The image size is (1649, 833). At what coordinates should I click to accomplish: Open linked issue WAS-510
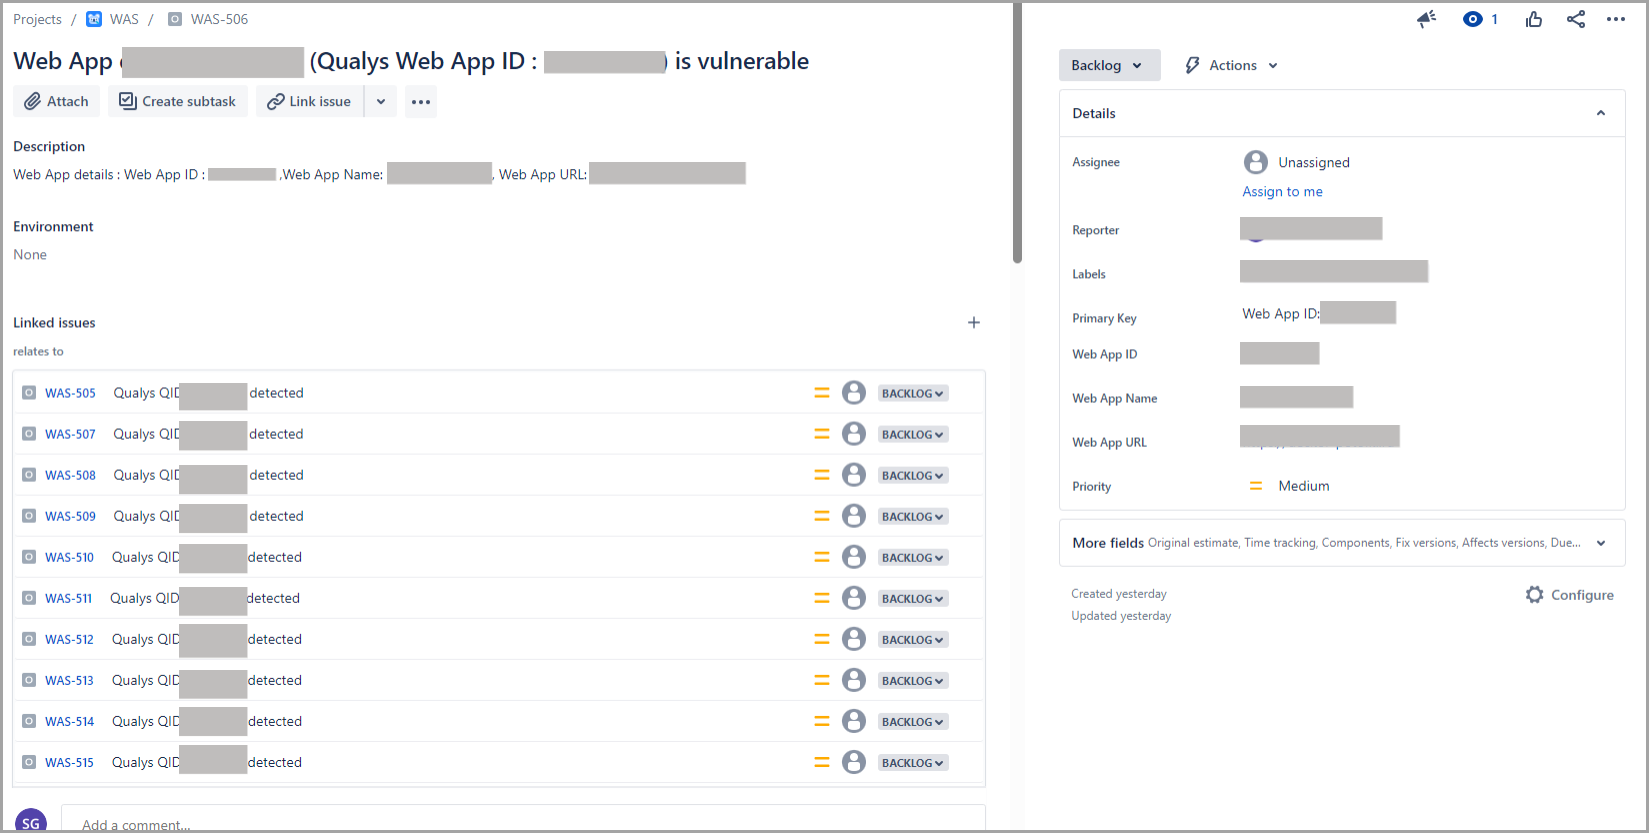click(69, 557)
